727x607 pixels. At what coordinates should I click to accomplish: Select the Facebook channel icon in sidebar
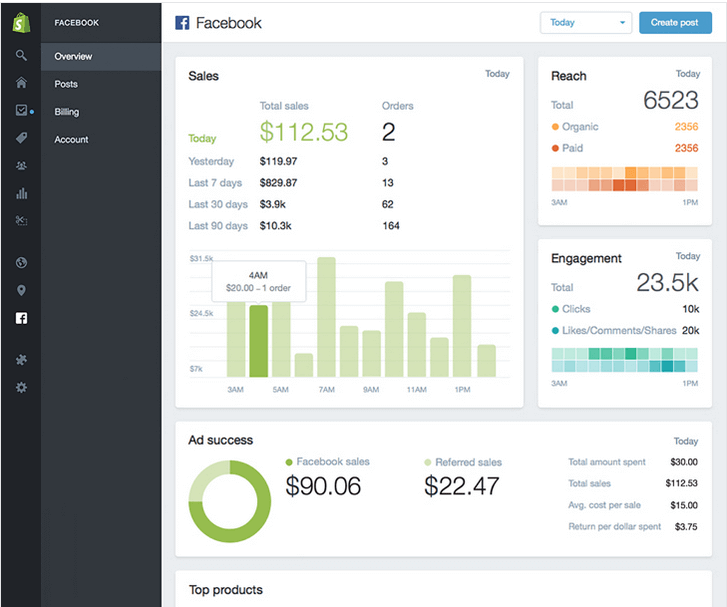21,319
